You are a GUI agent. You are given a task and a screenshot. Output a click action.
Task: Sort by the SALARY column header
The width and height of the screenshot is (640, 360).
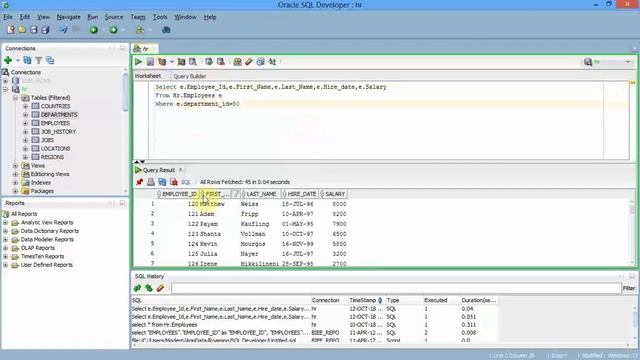[x=333, y=194]
